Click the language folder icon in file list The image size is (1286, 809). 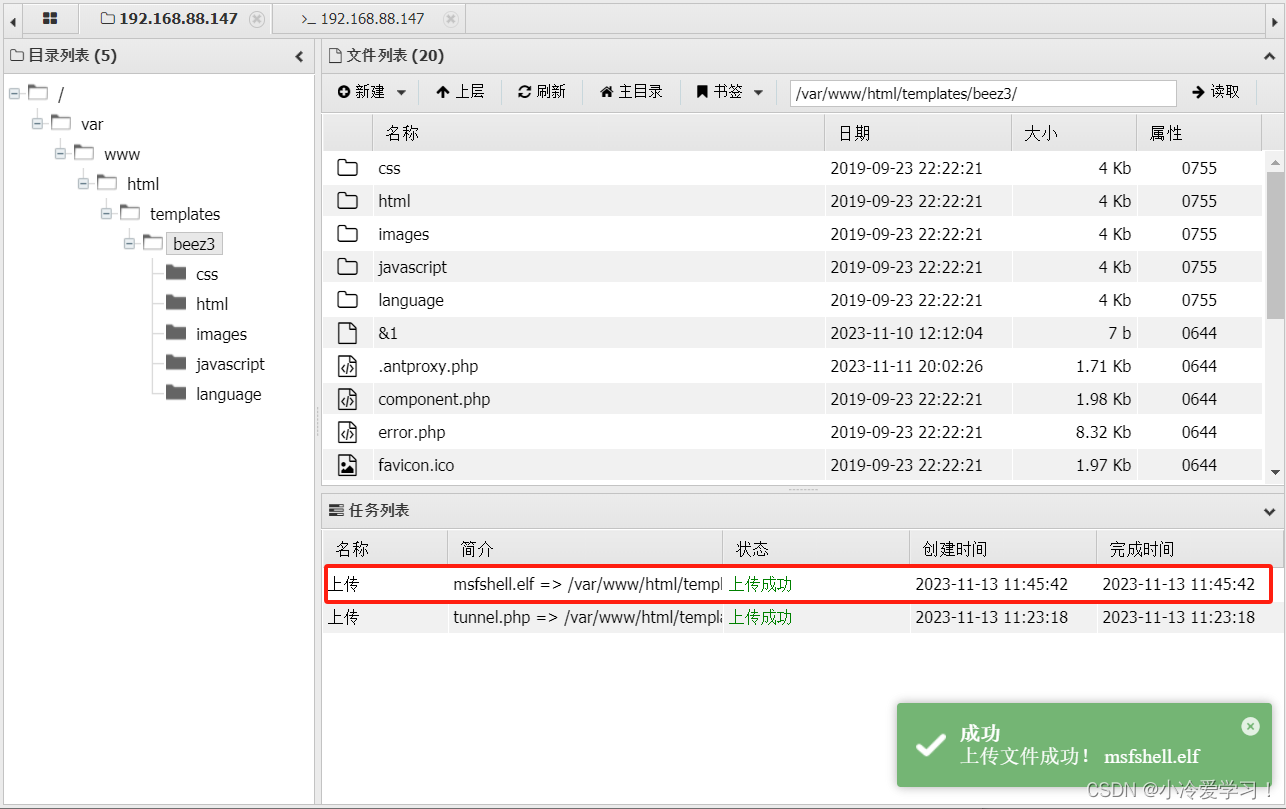pyautogui.click(x=347, y=300)
